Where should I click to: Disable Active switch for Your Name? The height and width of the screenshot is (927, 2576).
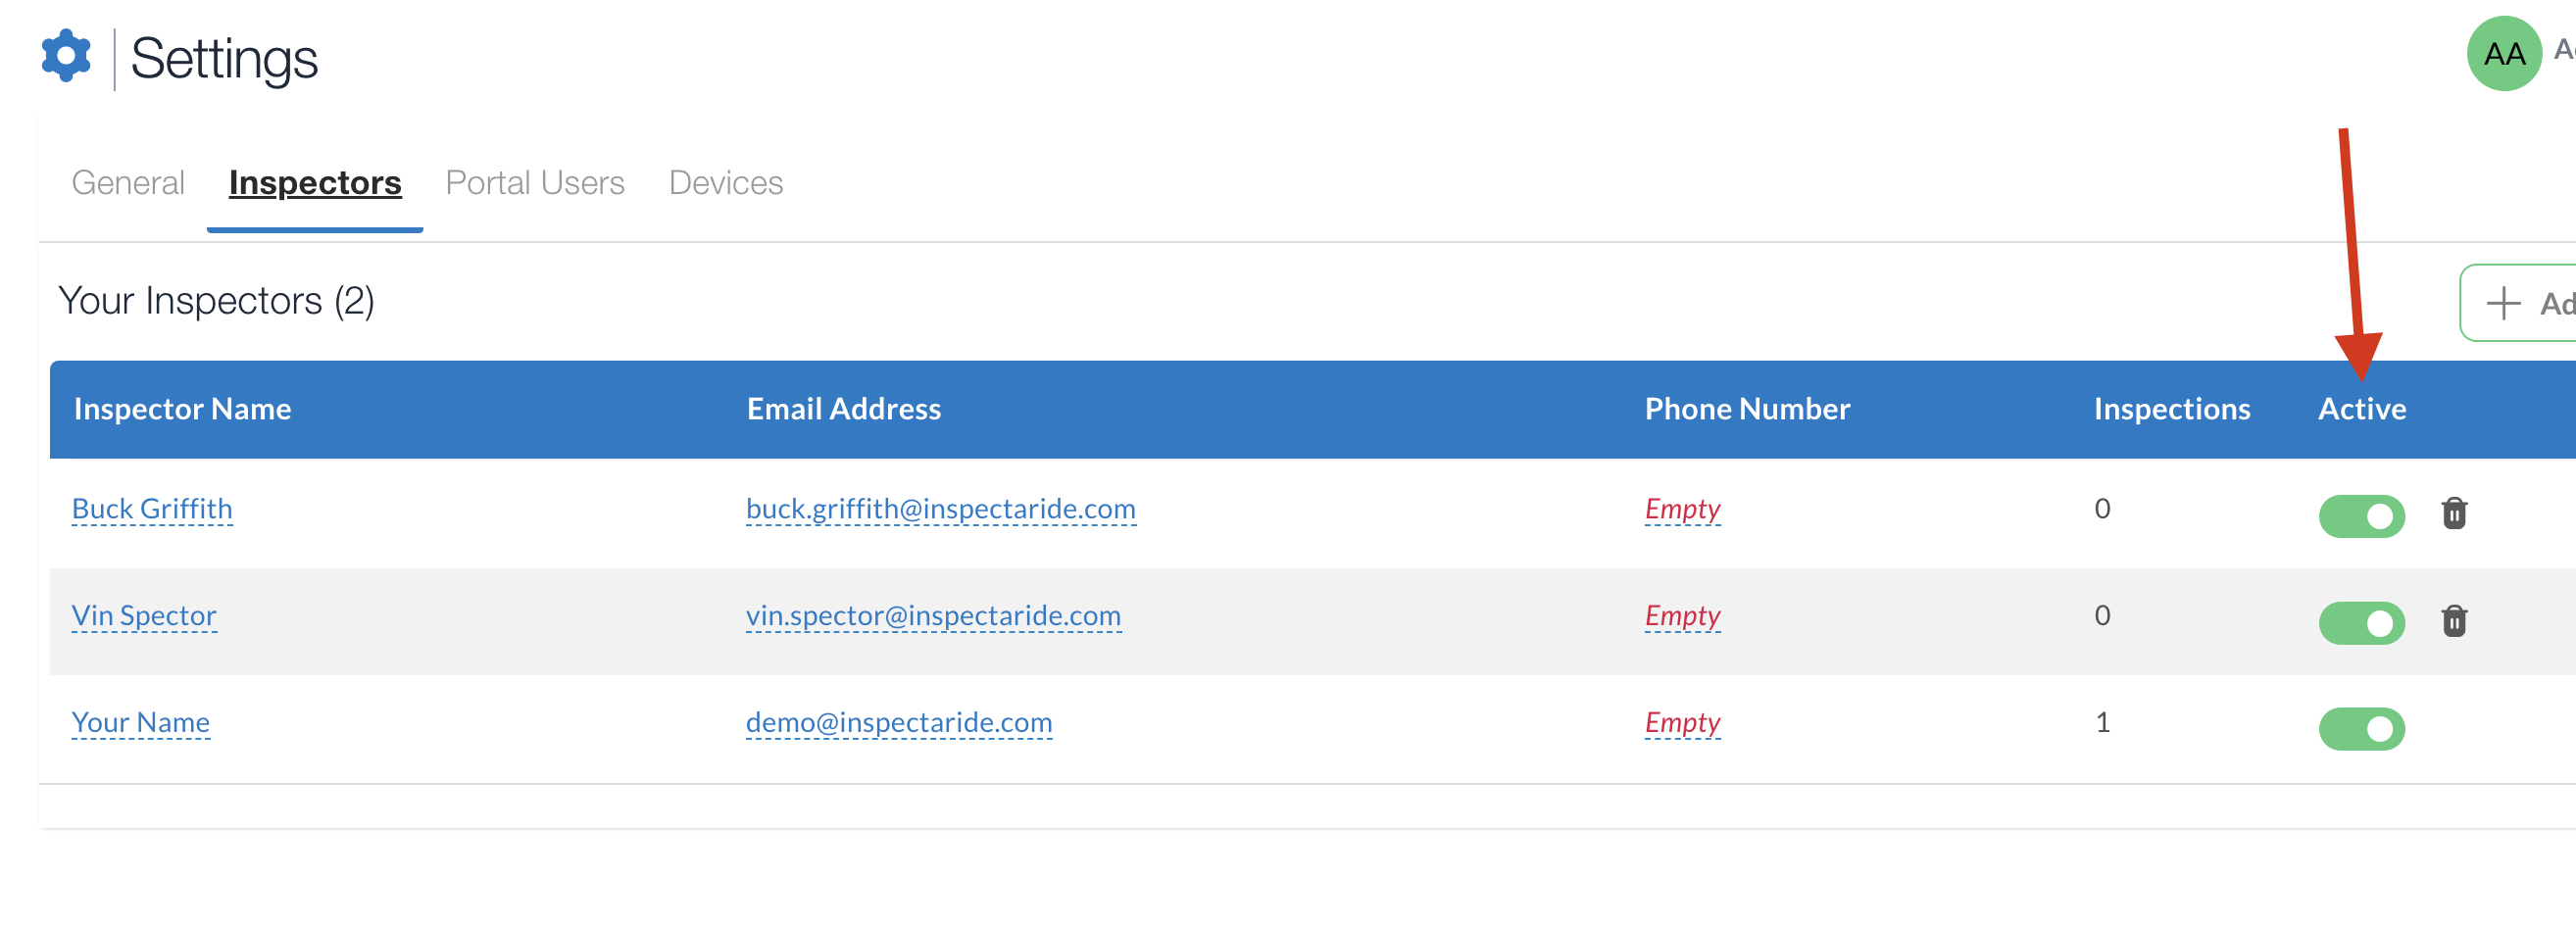pyautogui.click(x=2361, y=729)
